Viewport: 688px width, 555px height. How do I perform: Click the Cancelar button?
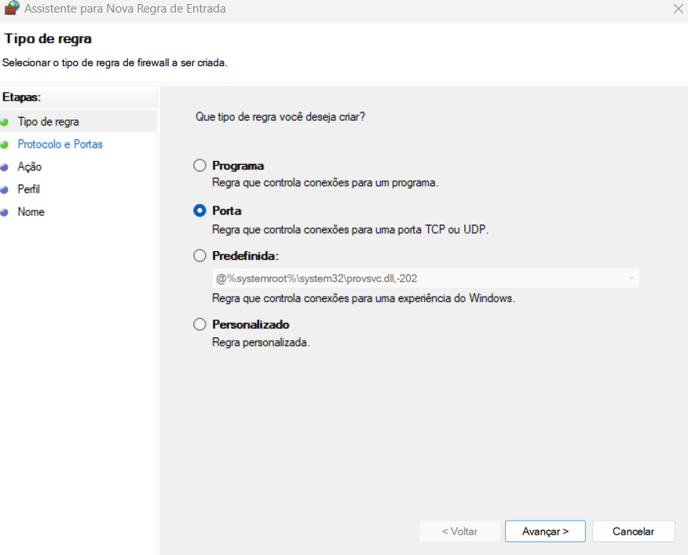click(x=633, y=531)
